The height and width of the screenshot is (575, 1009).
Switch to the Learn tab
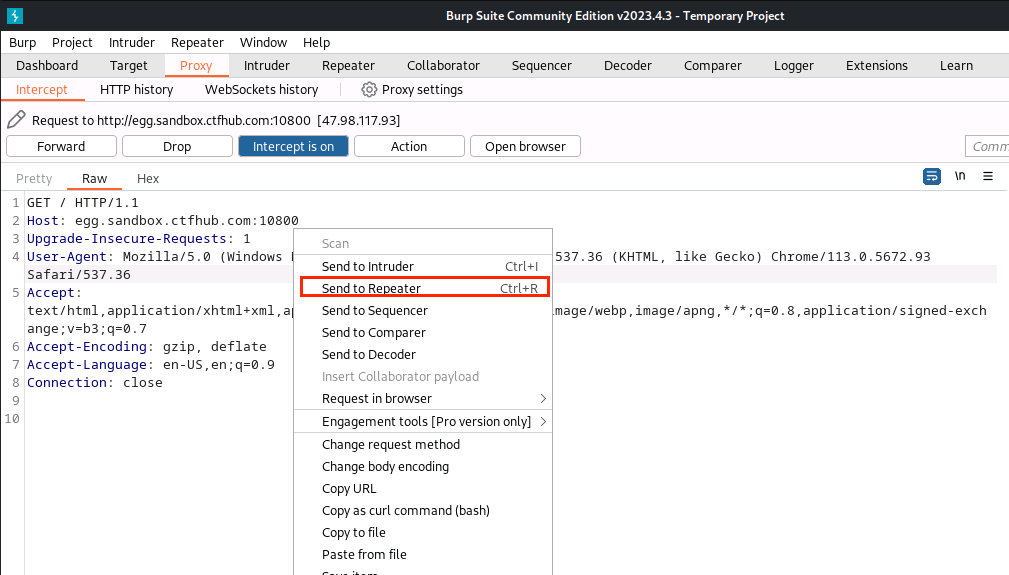click(x=956, y=66)
